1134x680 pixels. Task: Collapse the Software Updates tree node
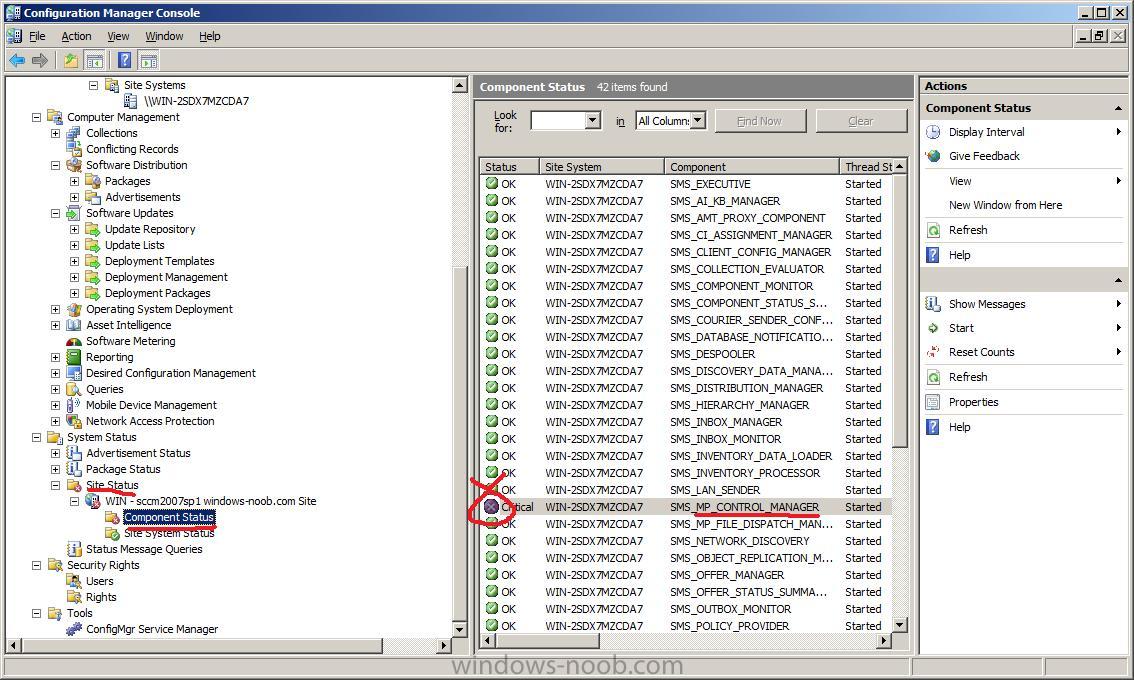(55, 213)
